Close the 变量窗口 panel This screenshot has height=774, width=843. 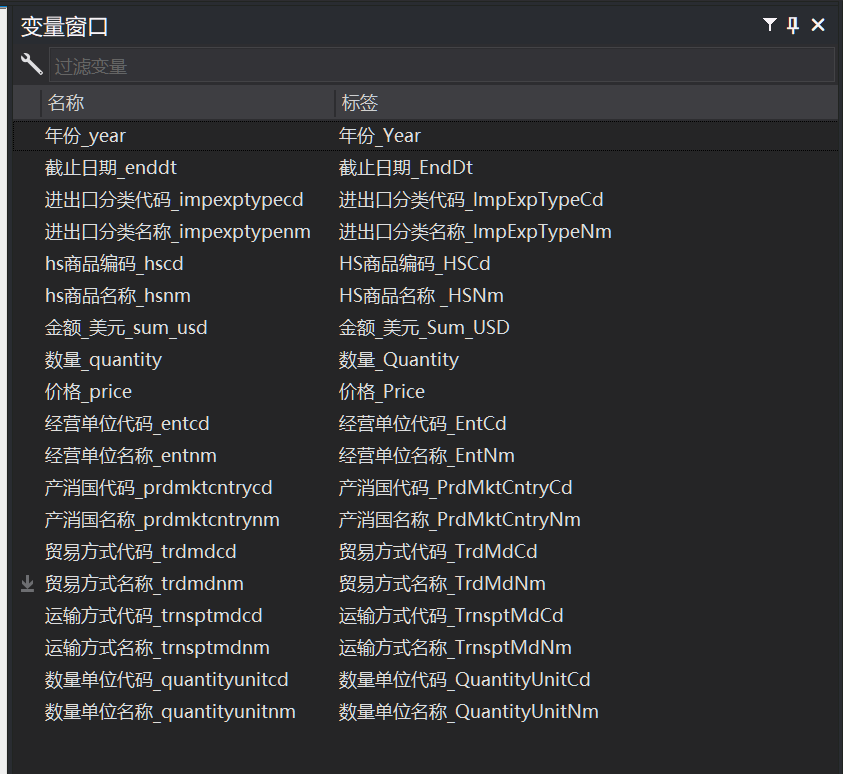pyautogui.click(x=818, y=25)
